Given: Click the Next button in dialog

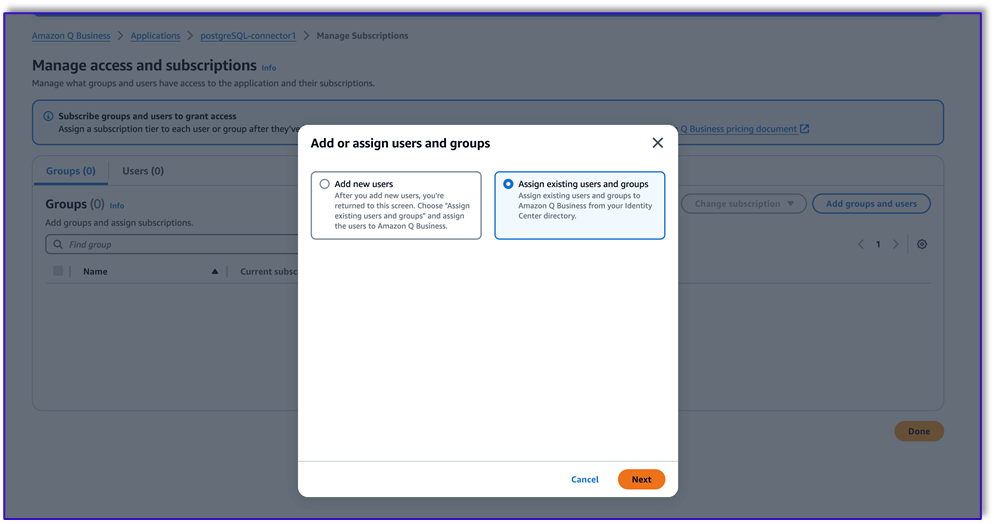Looking at the screenshot, I should pyautogui.click(x=641, y=480).
